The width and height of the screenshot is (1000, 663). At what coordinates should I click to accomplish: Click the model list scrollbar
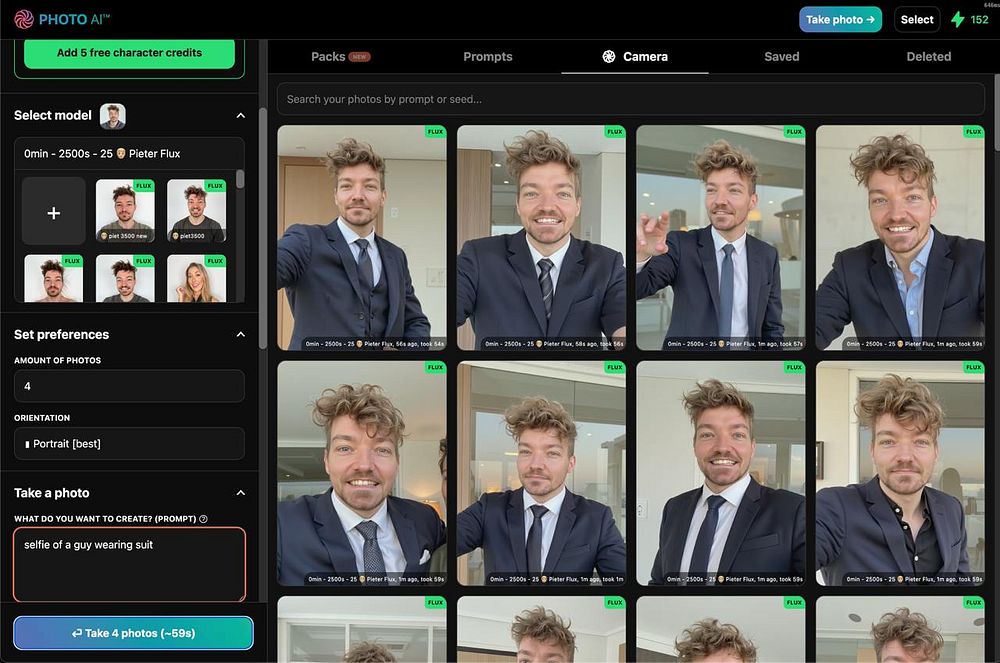240,179
